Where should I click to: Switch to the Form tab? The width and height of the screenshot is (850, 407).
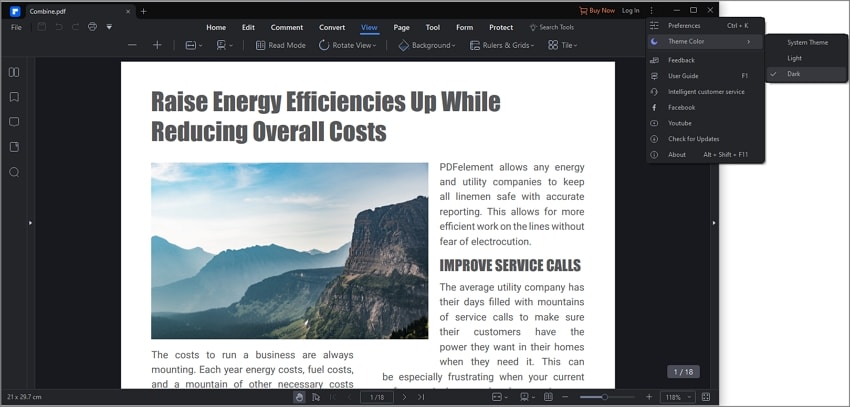465,27
